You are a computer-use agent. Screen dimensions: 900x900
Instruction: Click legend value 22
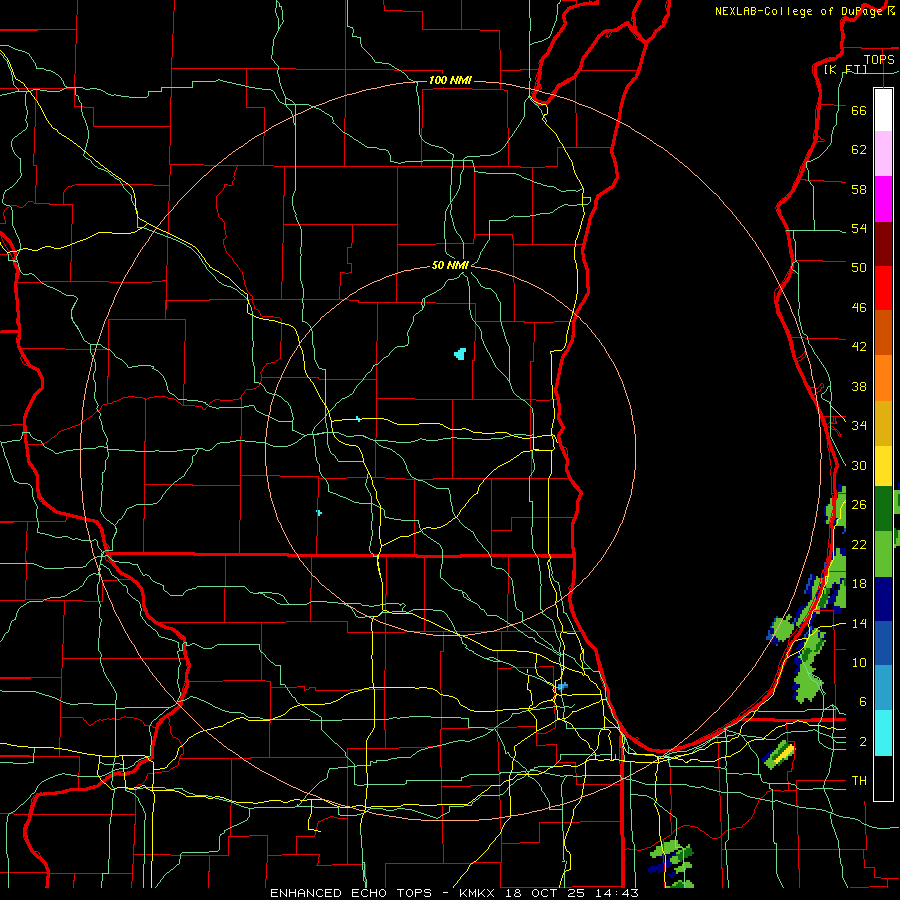pos(859,544)
